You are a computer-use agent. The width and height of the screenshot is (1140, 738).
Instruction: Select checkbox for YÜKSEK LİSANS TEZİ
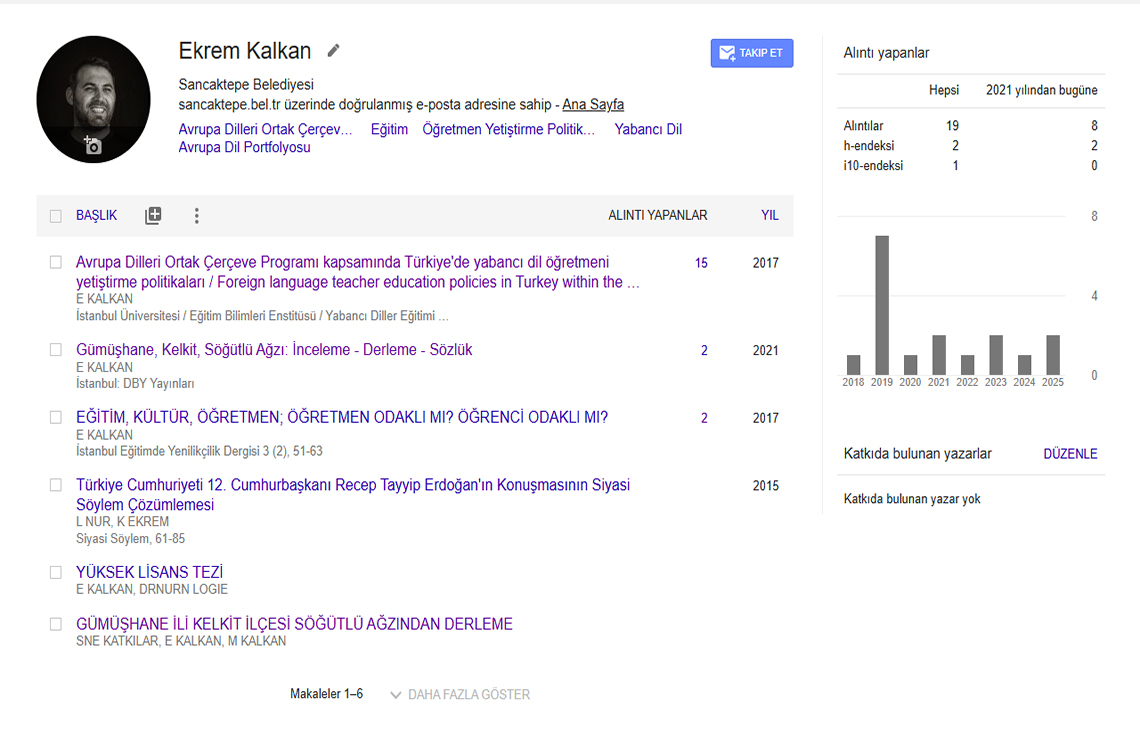pyautogui.click(x=56, y=573)
